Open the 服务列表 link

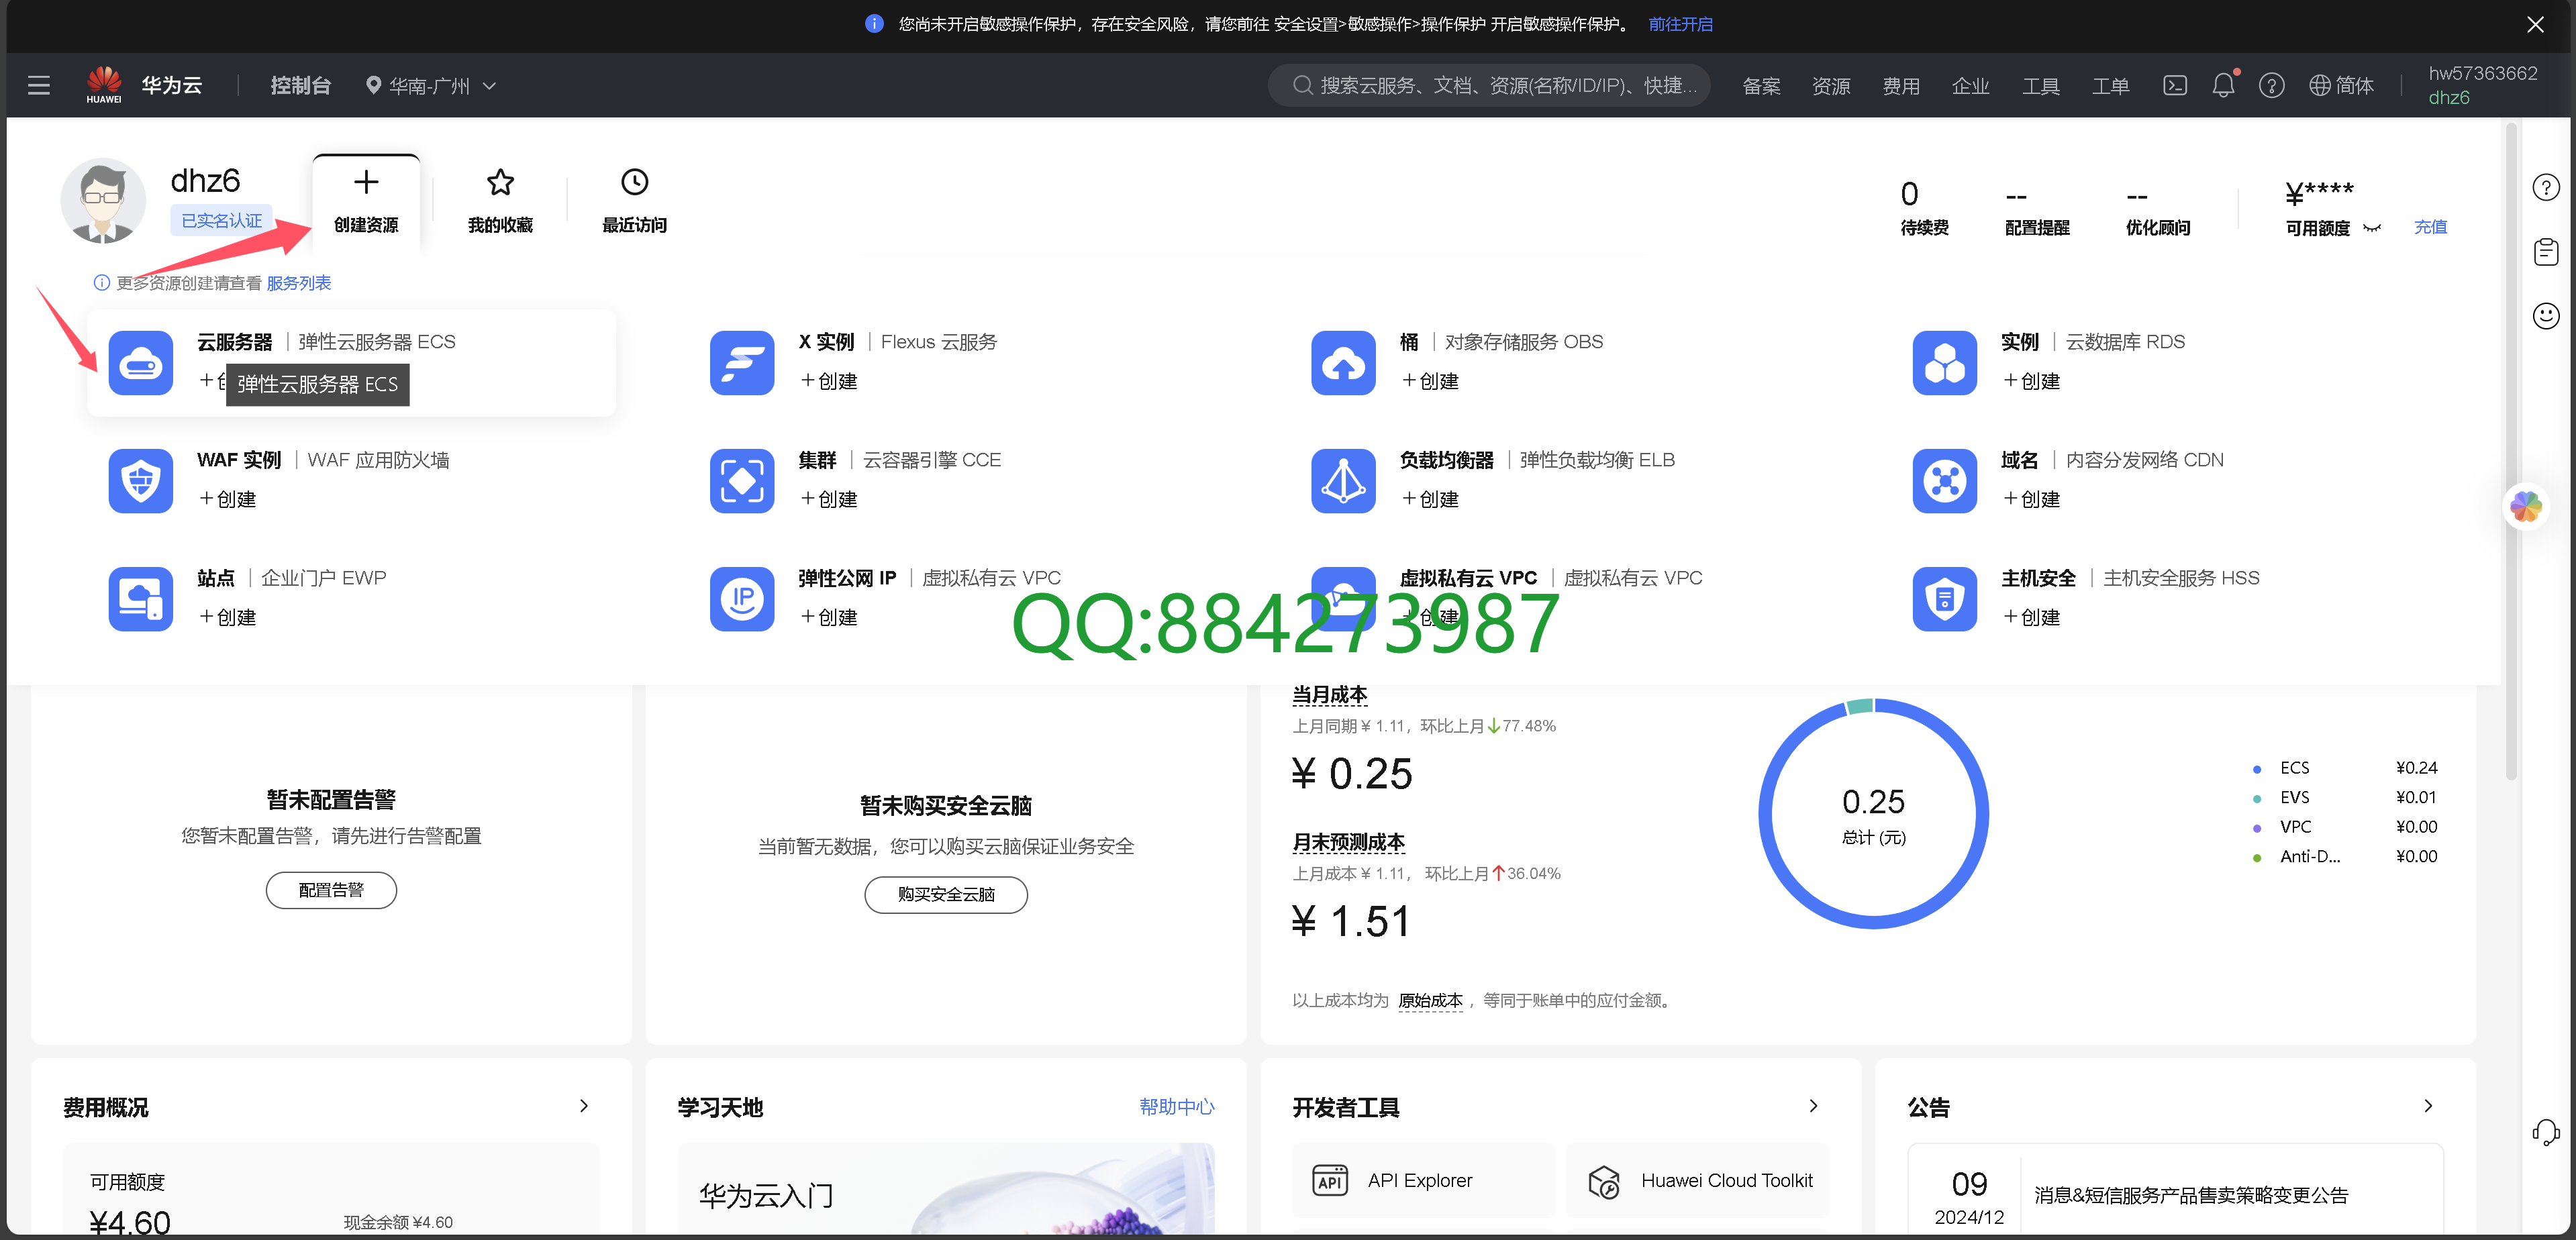coord(298,283)
